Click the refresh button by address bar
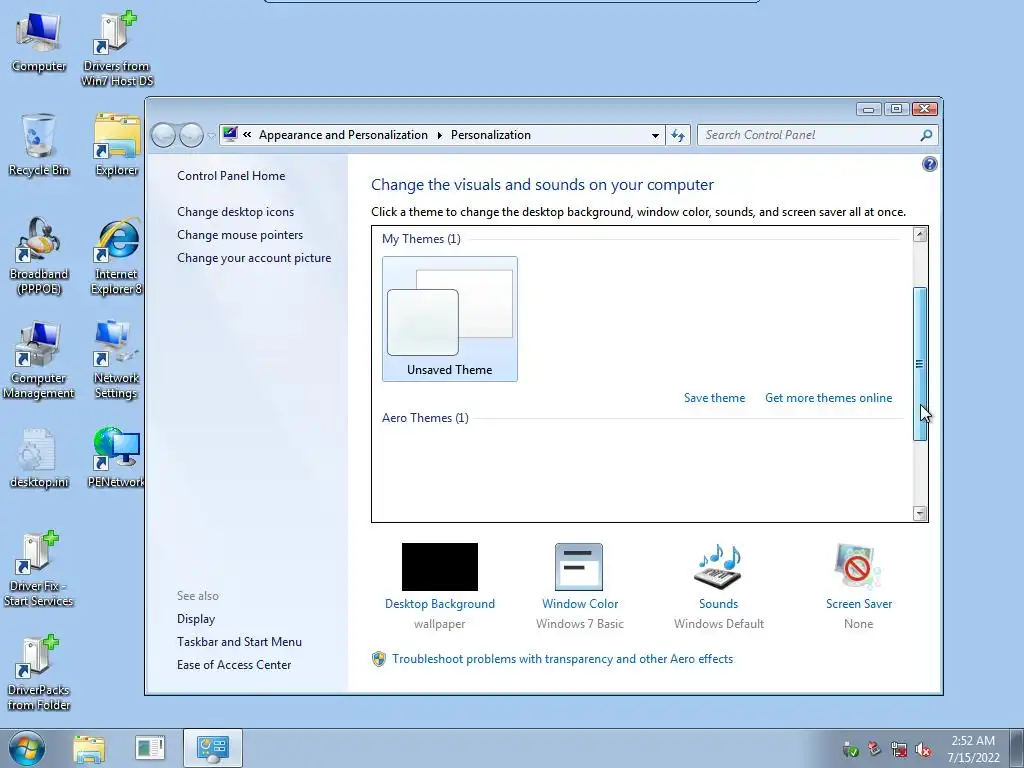The width and height of the screenshot is (1024, 768). (678, 135)
